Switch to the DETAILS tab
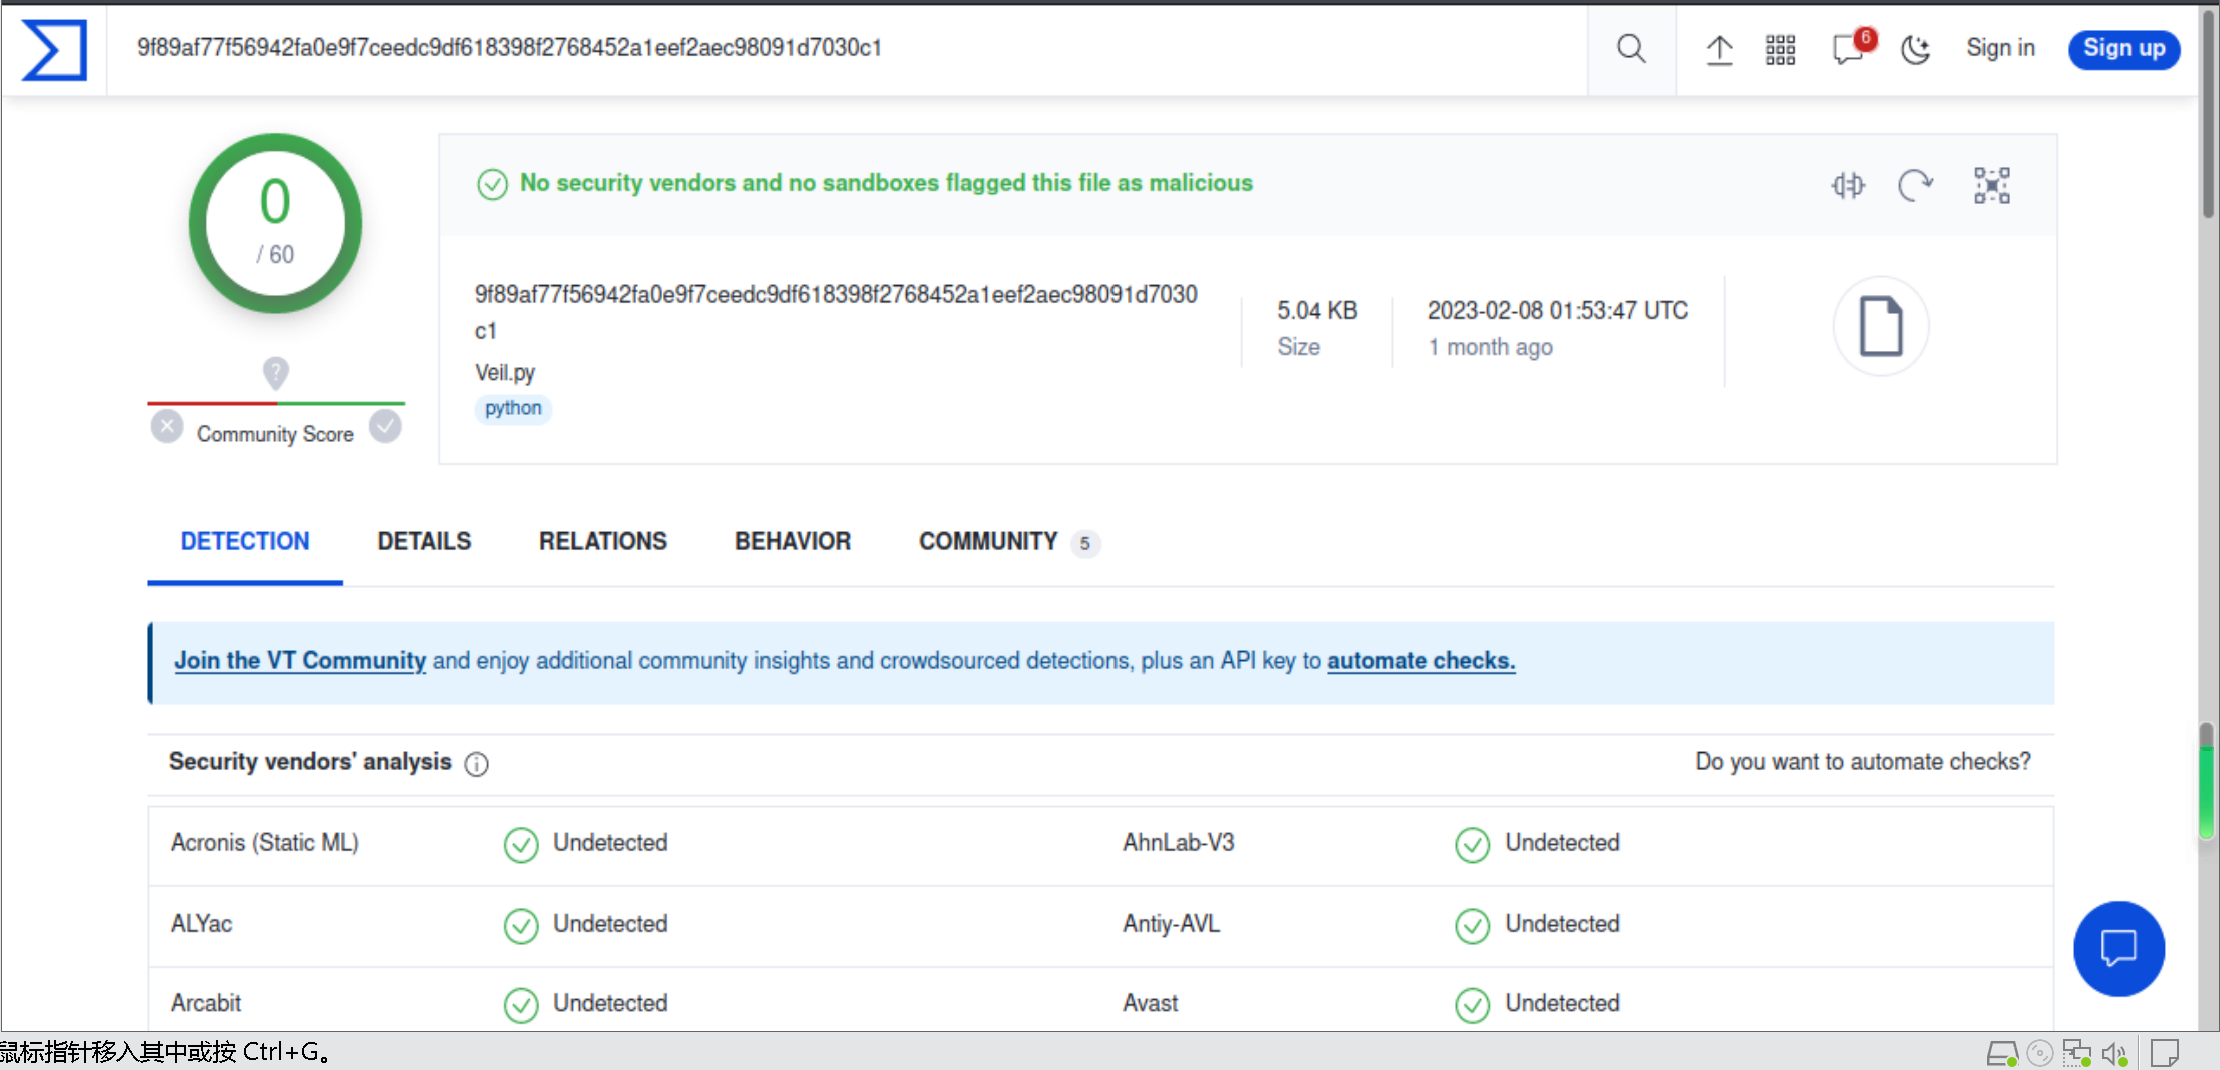The width and height of the screenshot is (2220, 1070). coord(424,541)
